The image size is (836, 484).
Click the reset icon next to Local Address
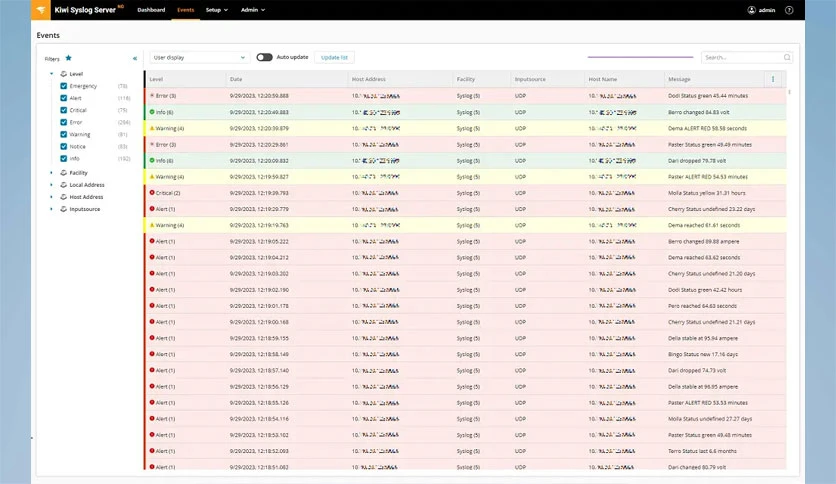click(x=63, y=184)
